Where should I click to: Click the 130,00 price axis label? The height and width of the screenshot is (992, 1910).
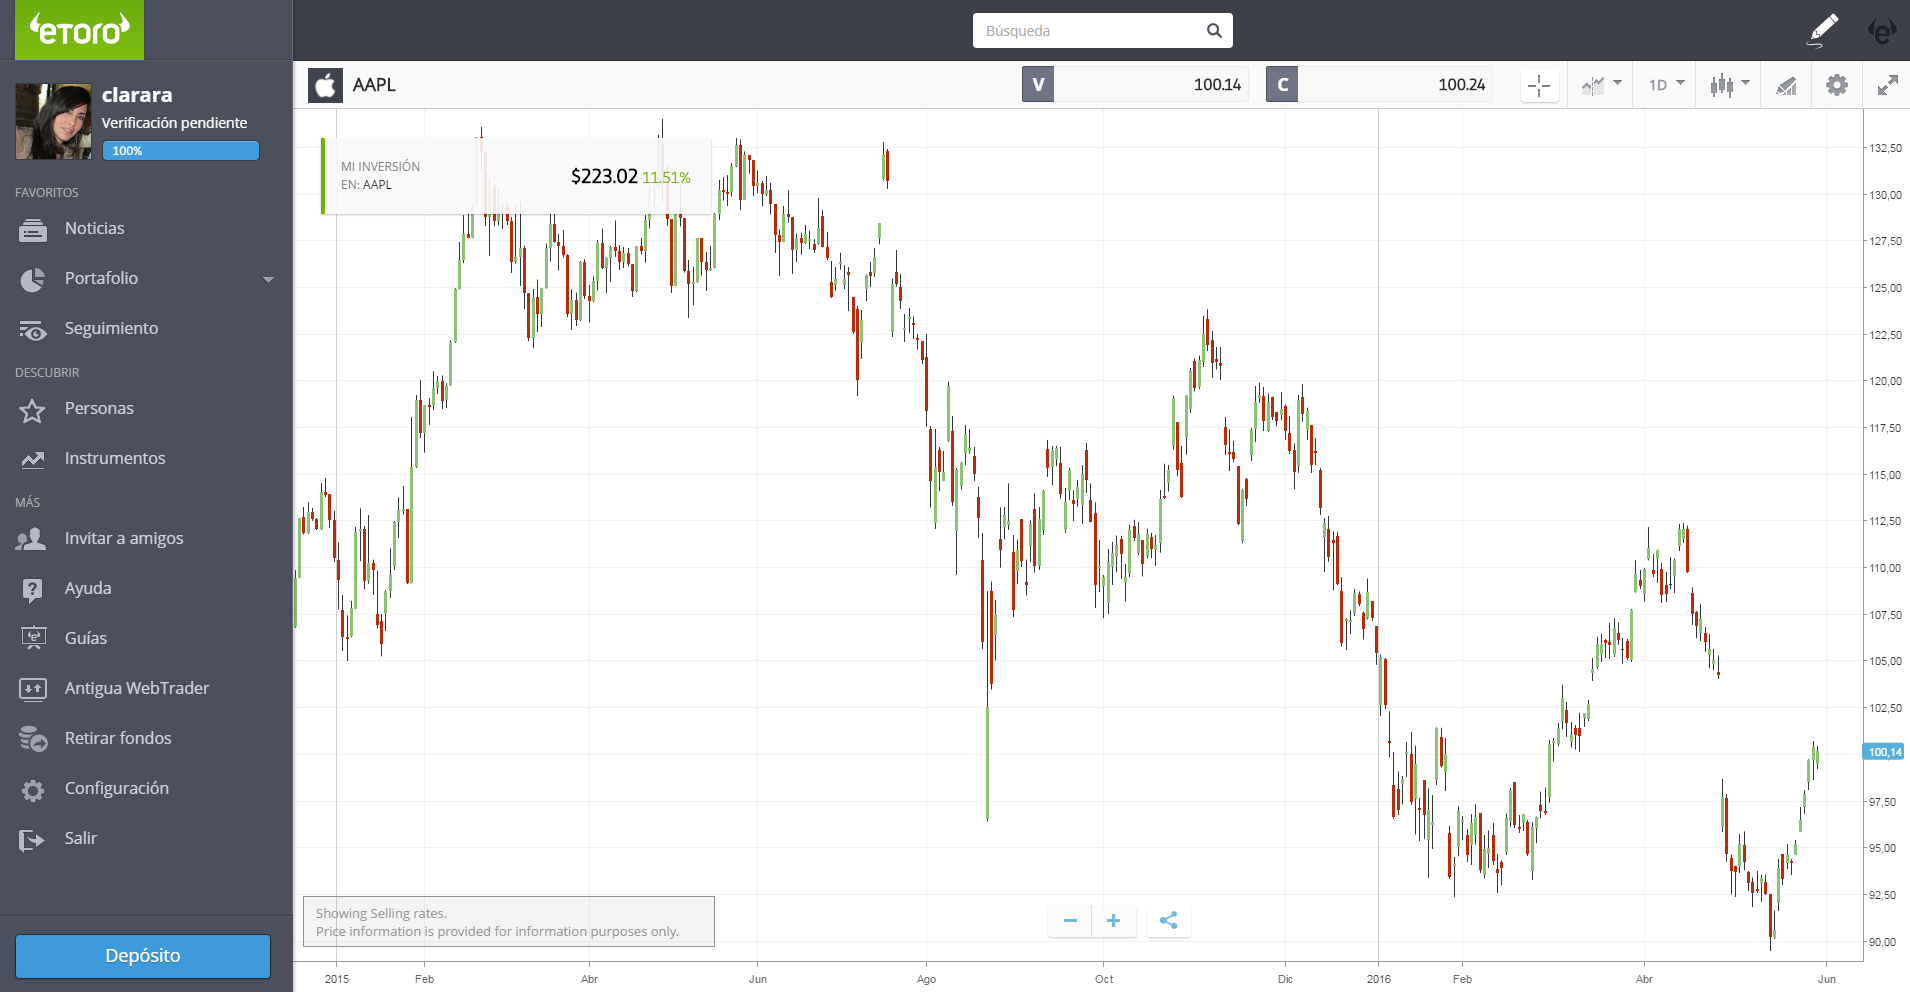[x=1885, y=195]
